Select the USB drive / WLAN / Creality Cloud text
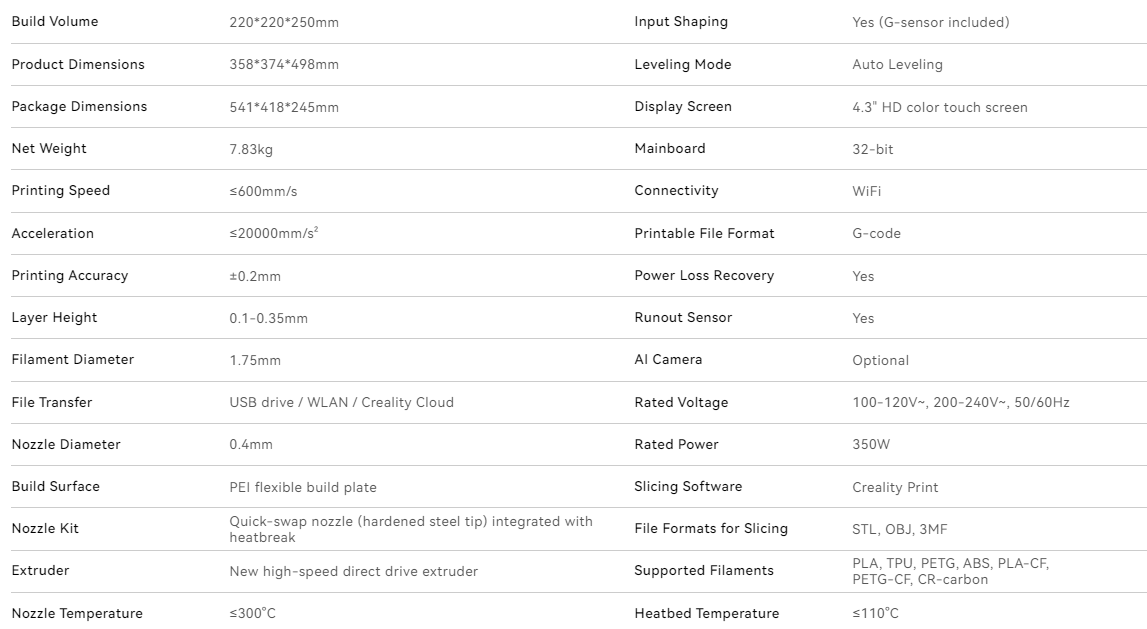Screen dimensions: 1147x629 pyautogui.click(x=341, y=402)
